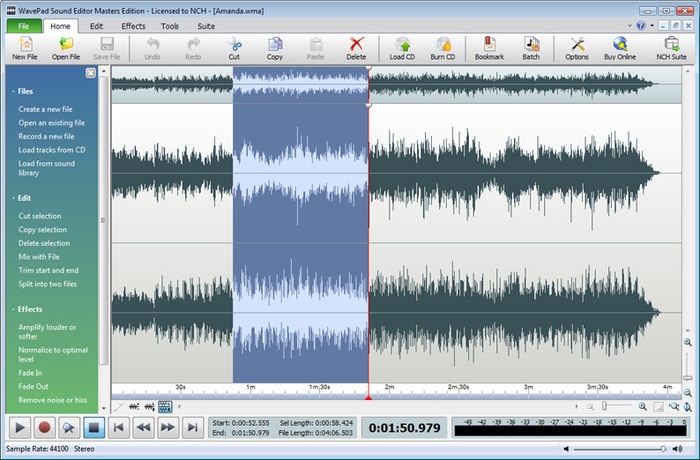Switch to the Effects ribbon tab
This screenshot has width=700, height=460.
point(133,24)
